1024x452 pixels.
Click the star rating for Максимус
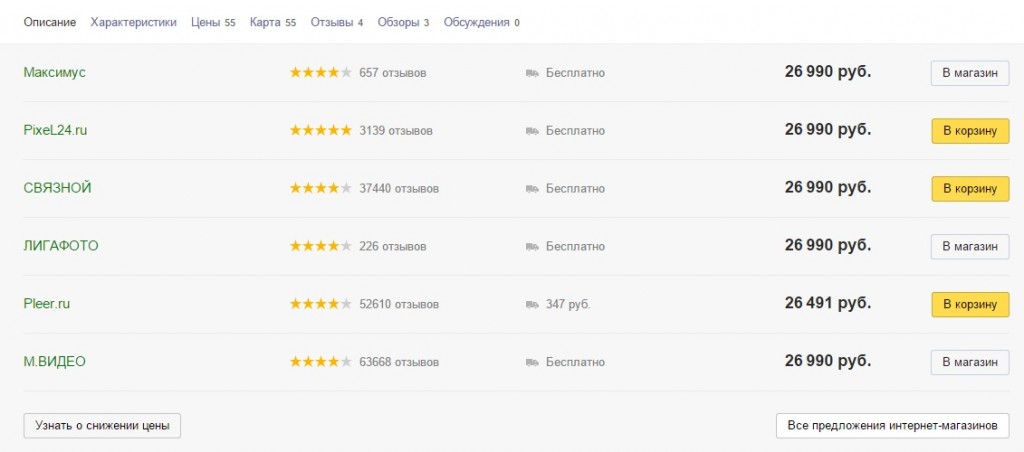(x=320, y=73)
